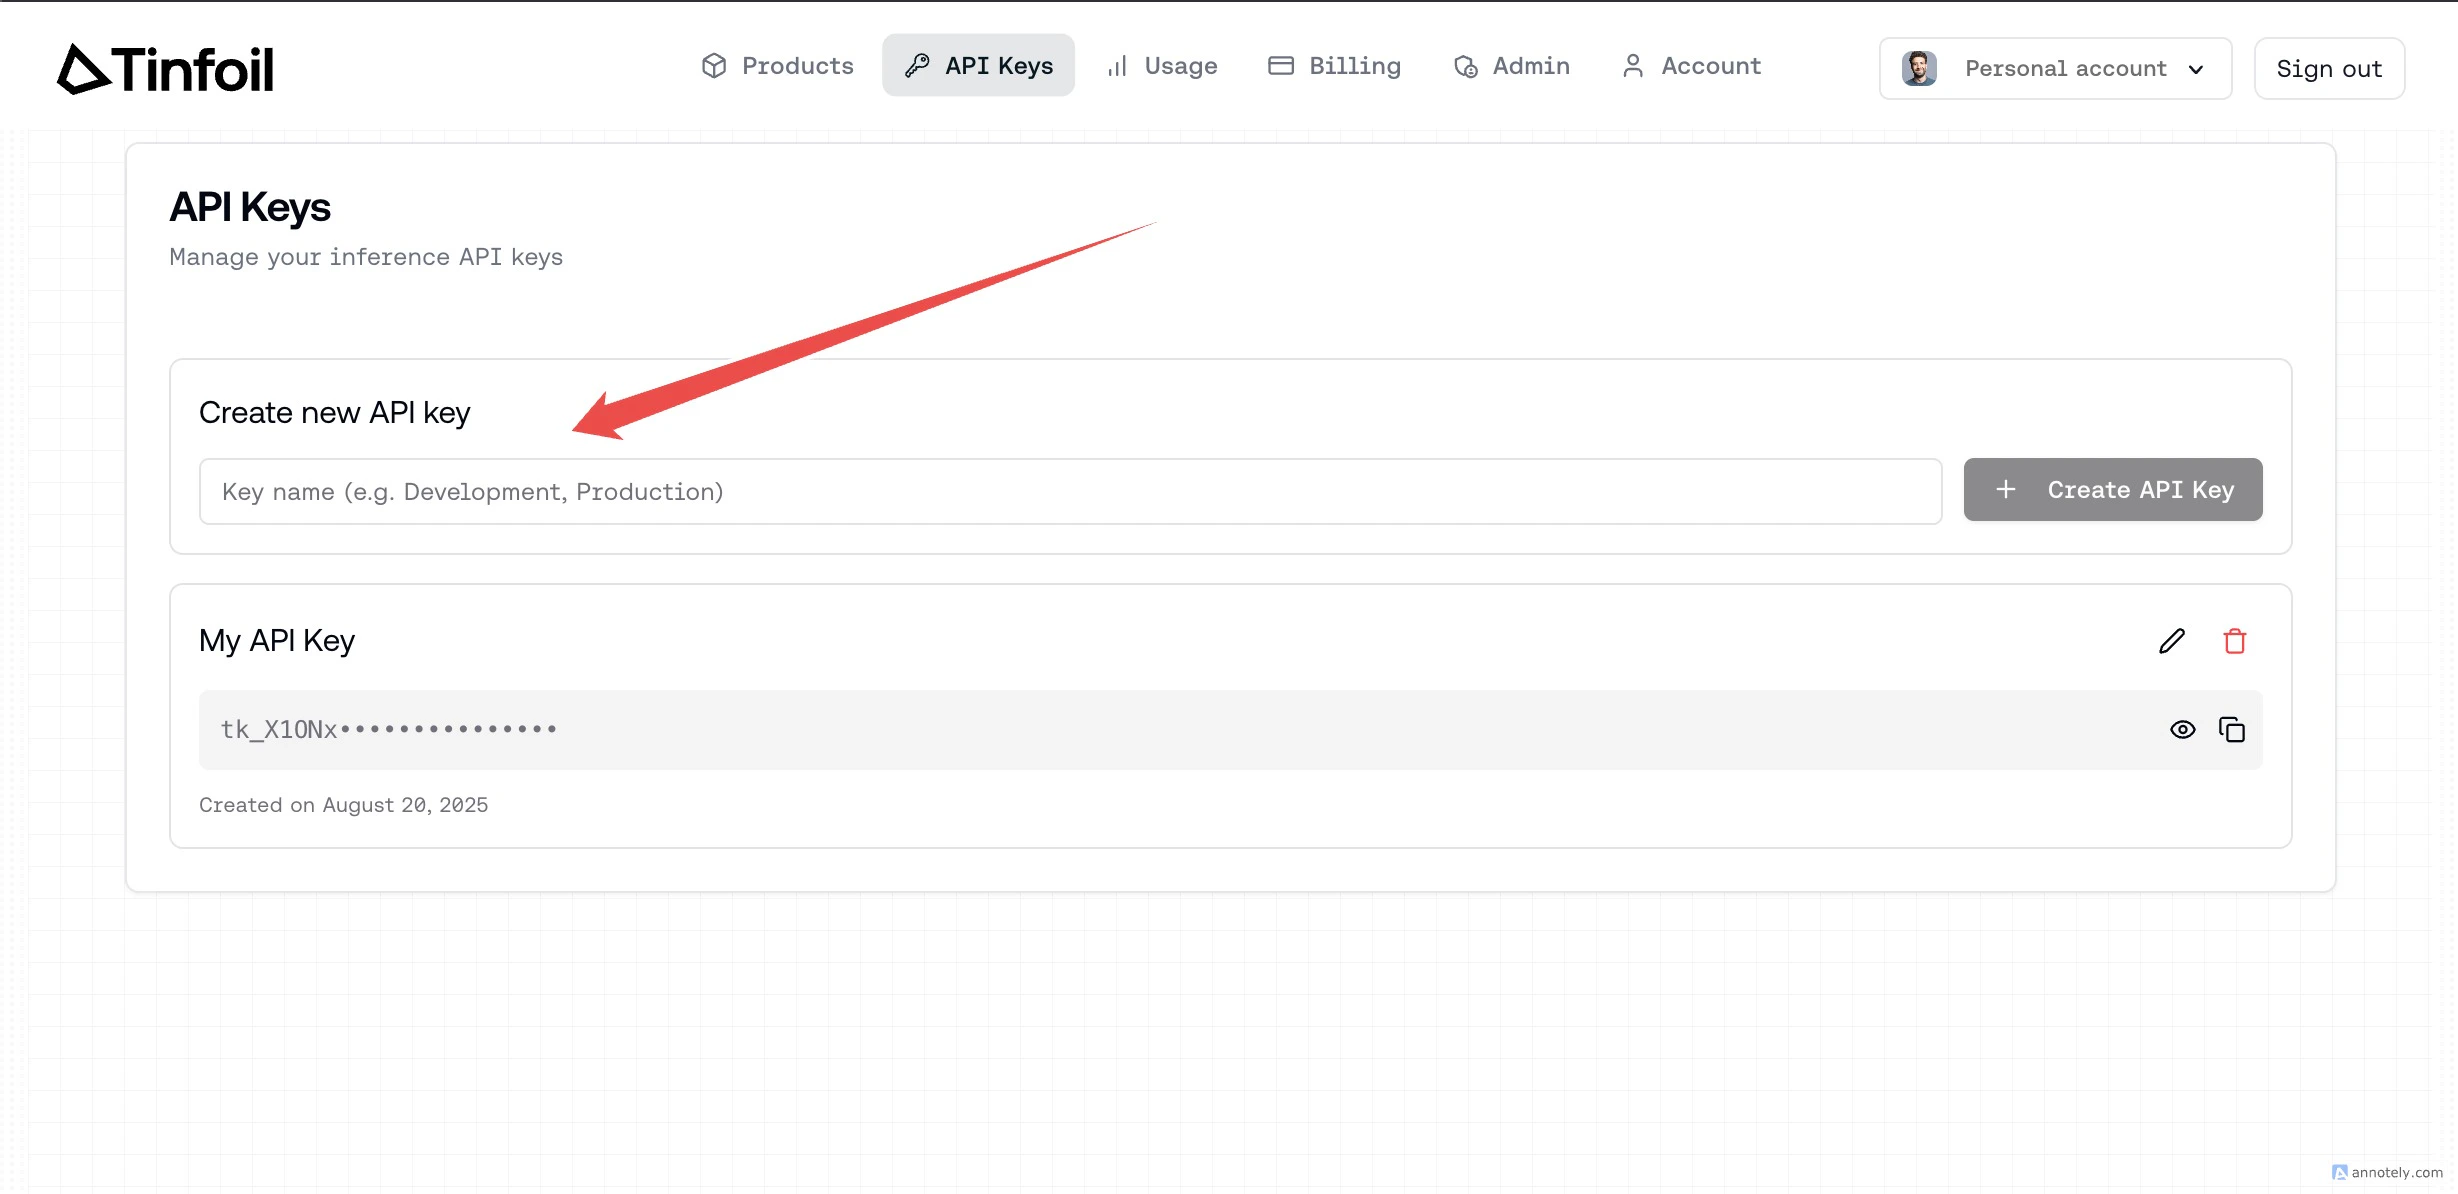Screen dimensions: 2458x1194
Task: Select the Products cube icon
Action: click(x=713, y=65)
